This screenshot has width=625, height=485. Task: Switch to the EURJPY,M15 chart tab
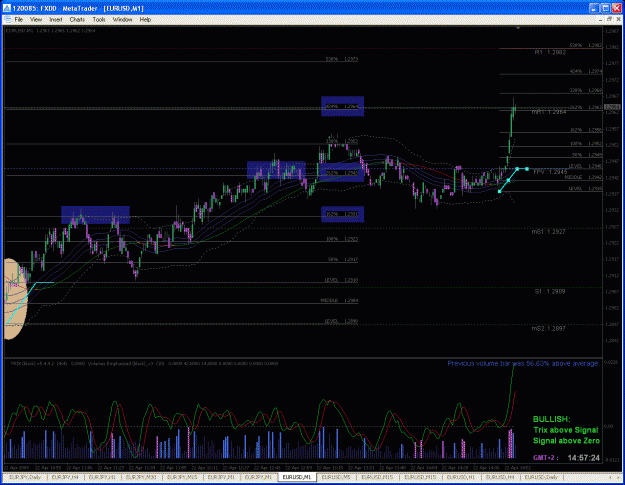coord(182,477)
